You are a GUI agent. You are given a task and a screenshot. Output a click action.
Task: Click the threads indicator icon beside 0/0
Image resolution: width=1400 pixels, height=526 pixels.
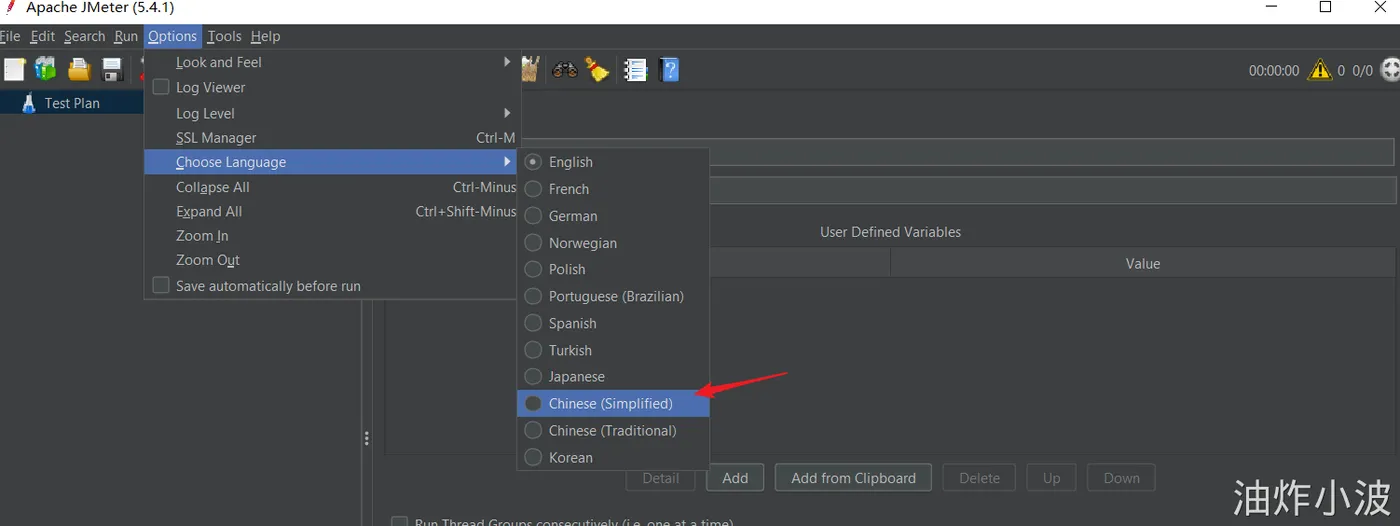coord(1390,70)
